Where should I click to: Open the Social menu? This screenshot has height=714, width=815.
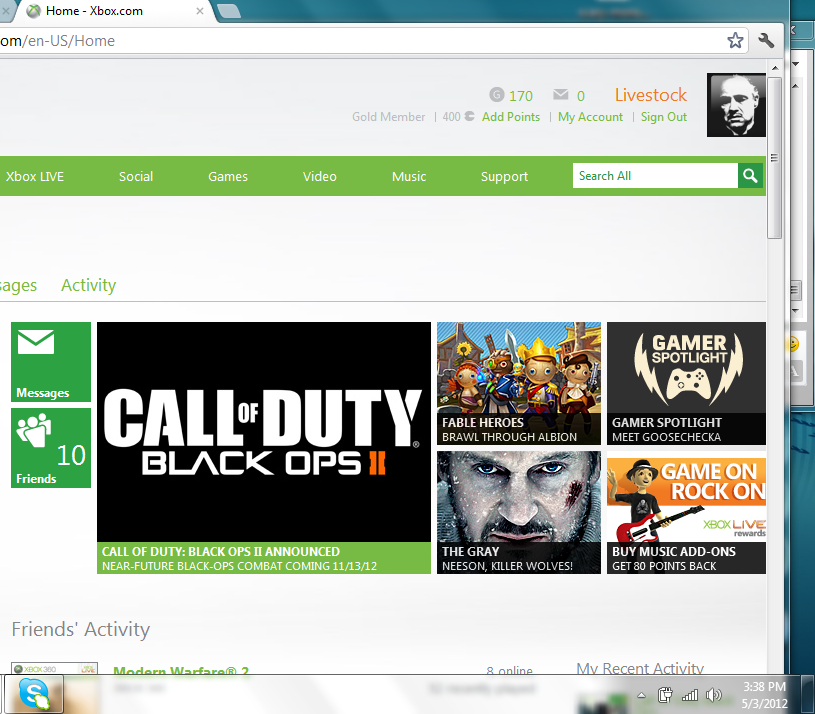[136, 176]
